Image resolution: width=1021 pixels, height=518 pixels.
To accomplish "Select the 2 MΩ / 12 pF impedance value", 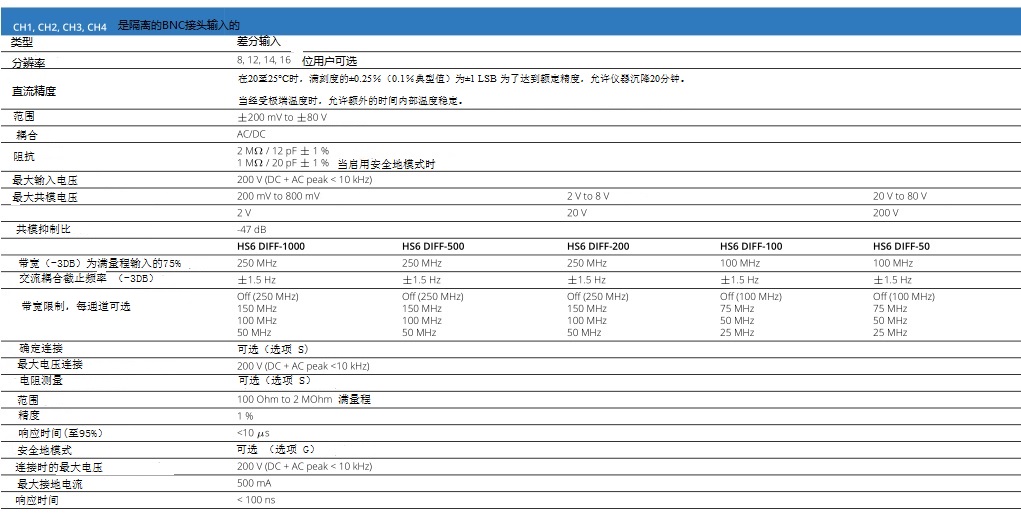I will coord(282,150).
